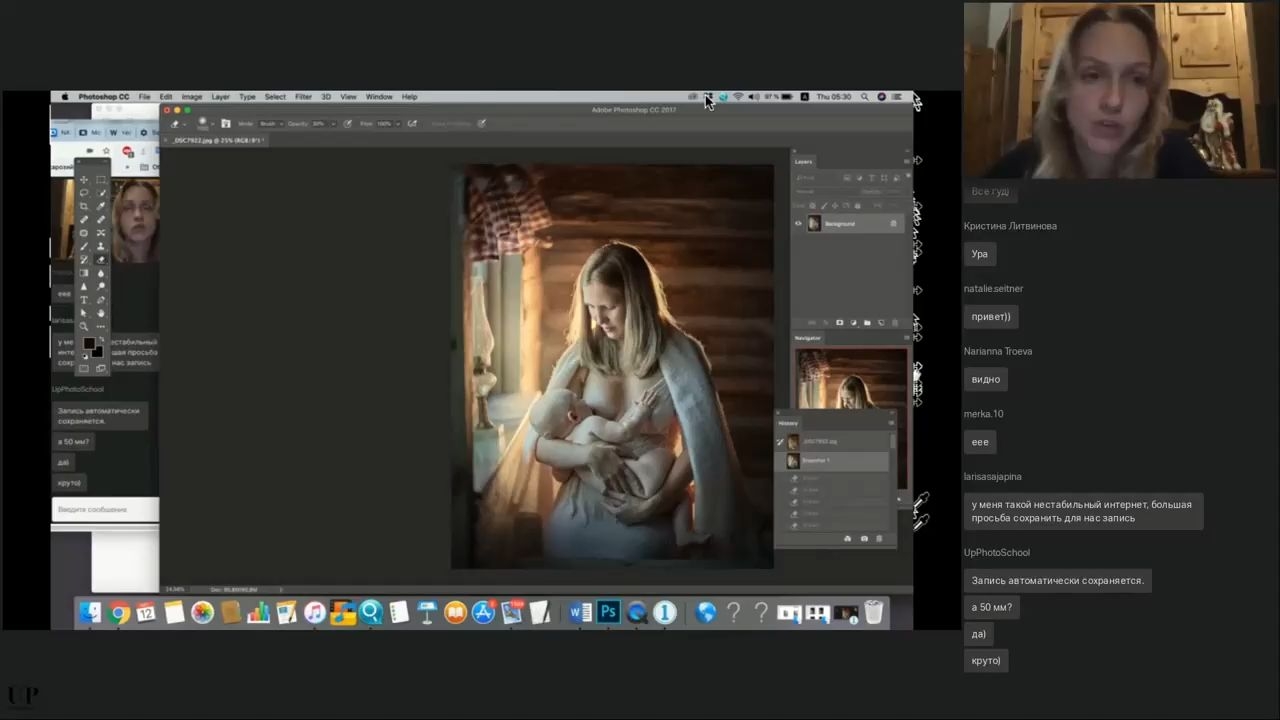Image resolution: width=1280 pixels, height=720 pixels.
Task: Reset default foreground and background colors
Action: pos(84,355)
